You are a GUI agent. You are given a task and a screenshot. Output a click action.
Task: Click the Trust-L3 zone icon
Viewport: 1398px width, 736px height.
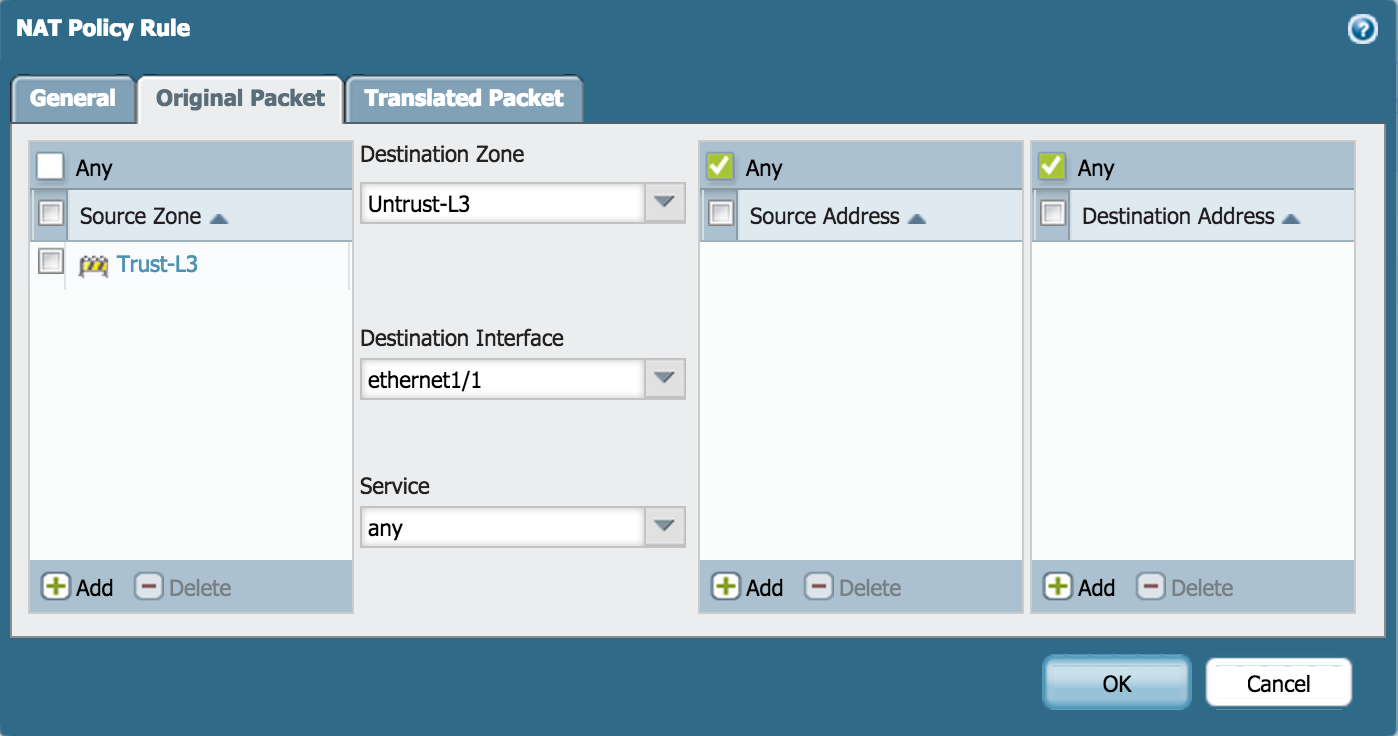coord(93,265)
